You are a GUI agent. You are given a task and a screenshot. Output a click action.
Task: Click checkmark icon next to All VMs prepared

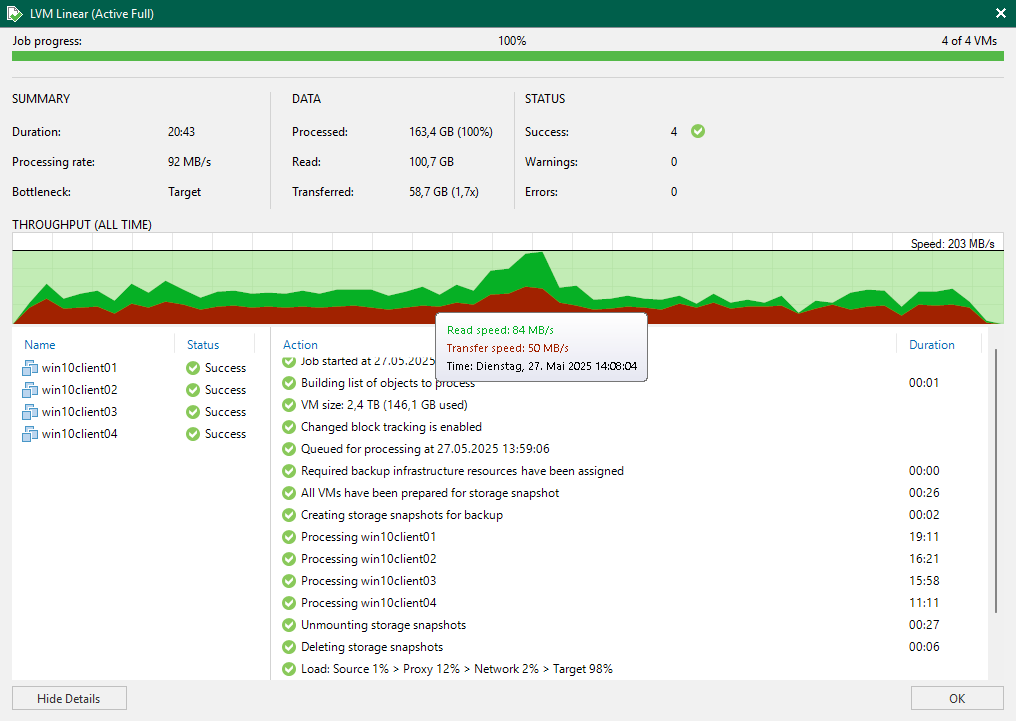289,493
